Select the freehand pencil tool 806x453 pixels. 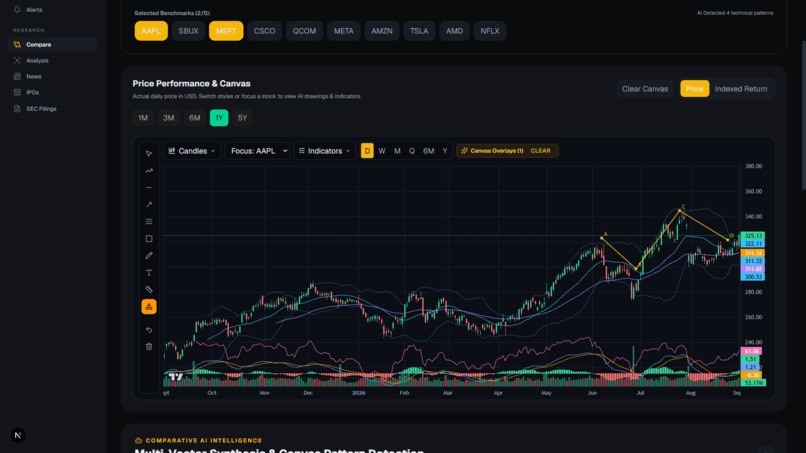149,256
